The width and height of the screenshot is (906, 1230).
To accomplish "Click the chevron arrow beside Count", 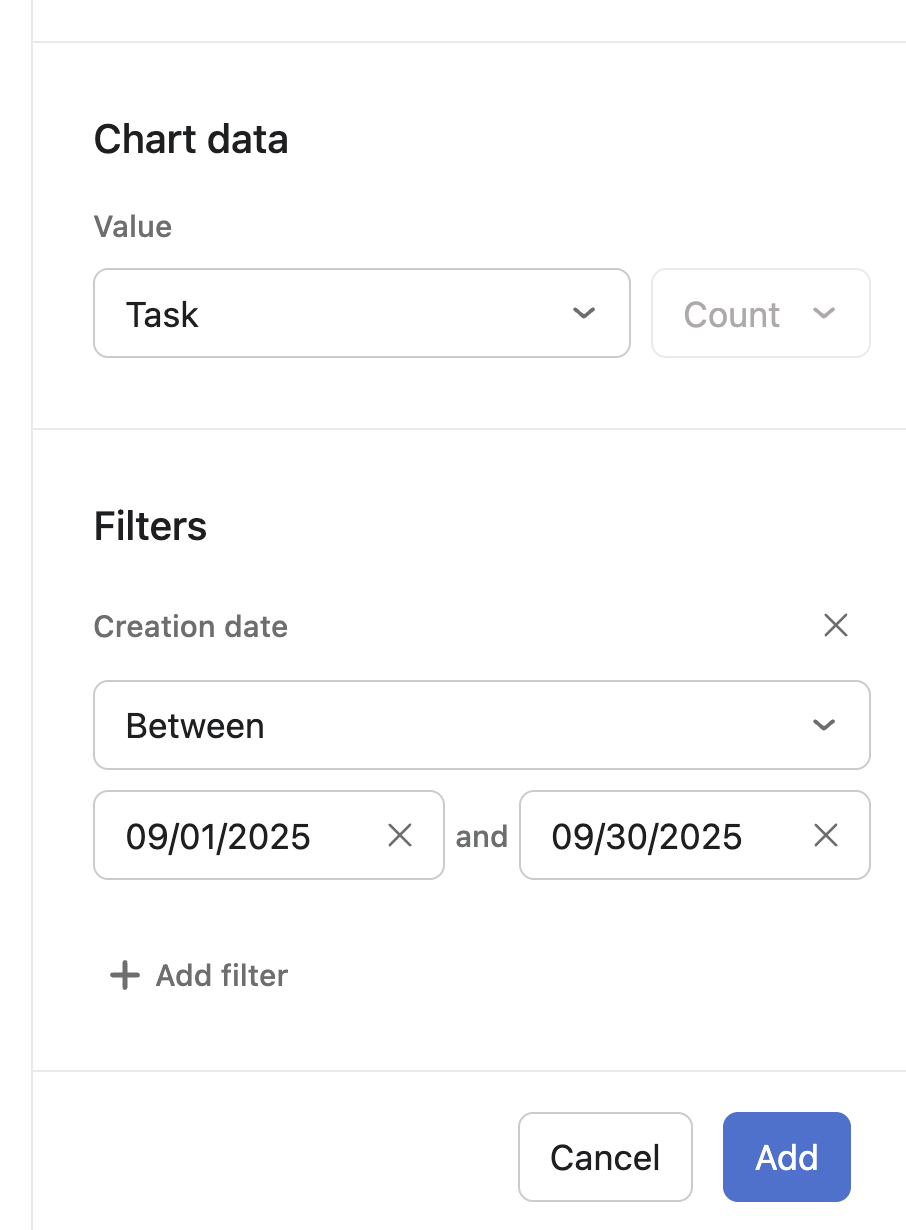I will (824, 314).
